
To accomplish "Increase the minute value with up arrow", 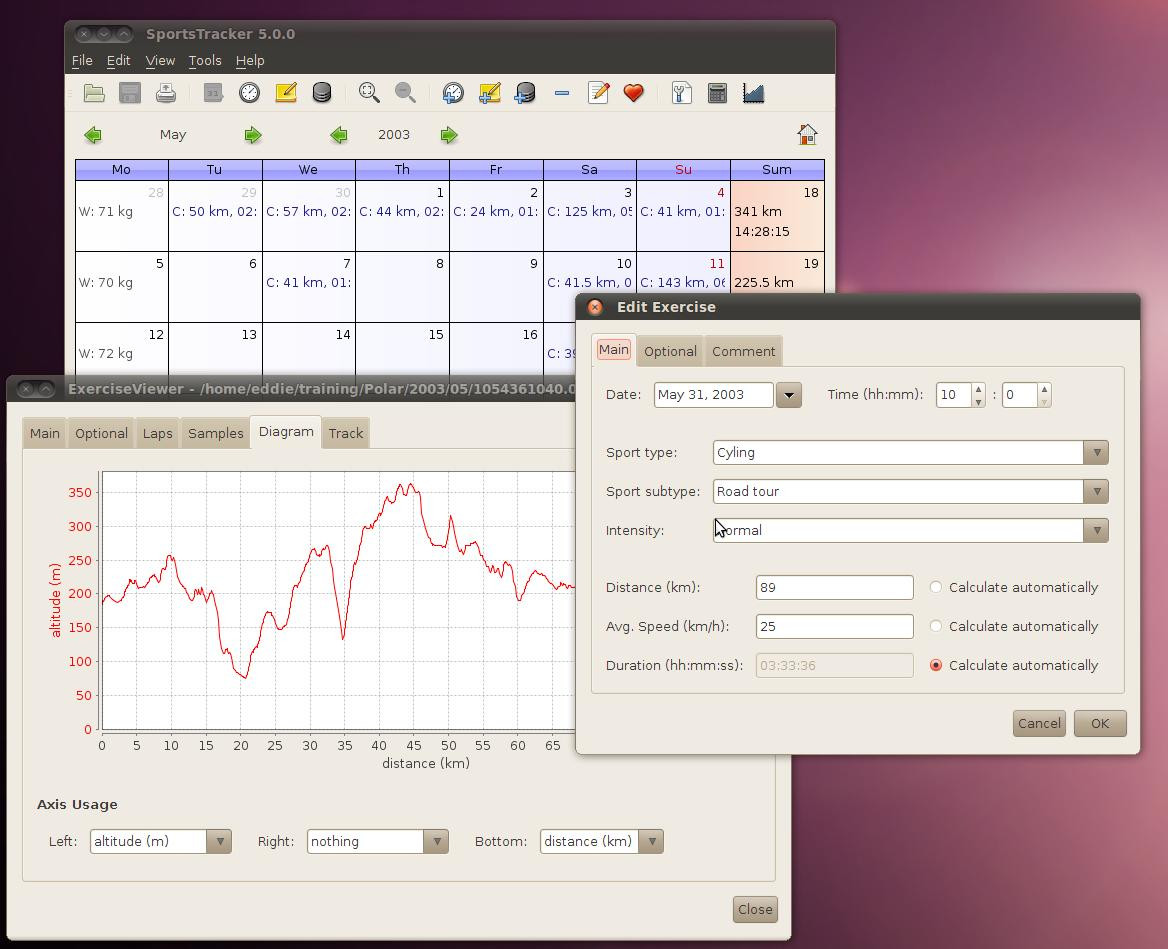I will (1044, 389).
